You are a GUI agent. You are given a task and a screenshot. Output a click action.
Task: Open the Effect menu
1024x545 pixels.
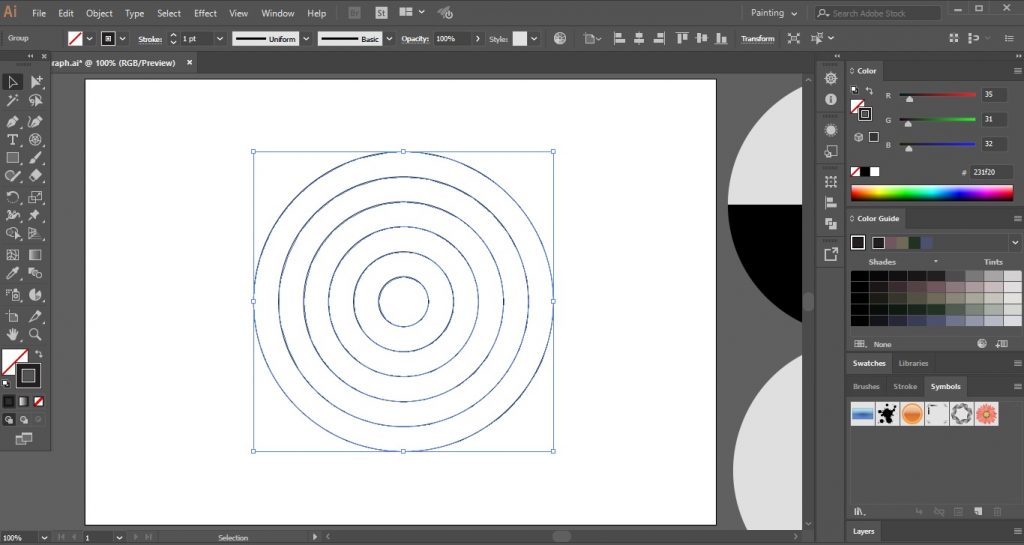click(x=205, y=13)
